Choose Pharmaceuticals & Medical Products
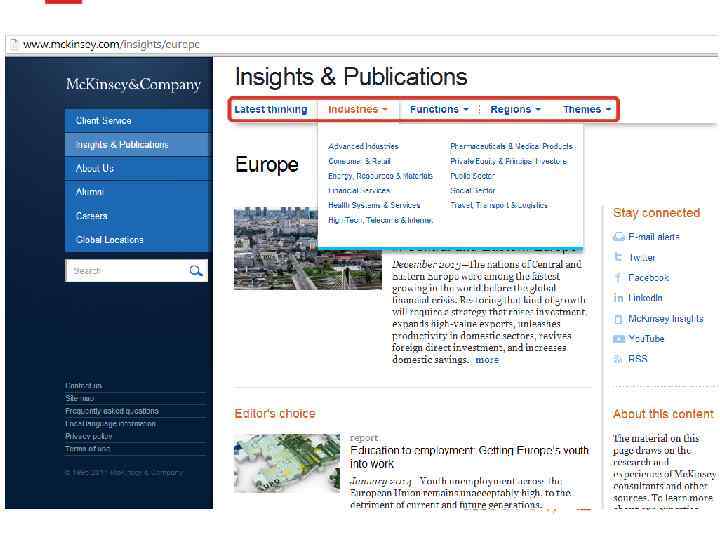Viewport: 720px width, 540px height. pyautogui.click(x=512, y=146)
